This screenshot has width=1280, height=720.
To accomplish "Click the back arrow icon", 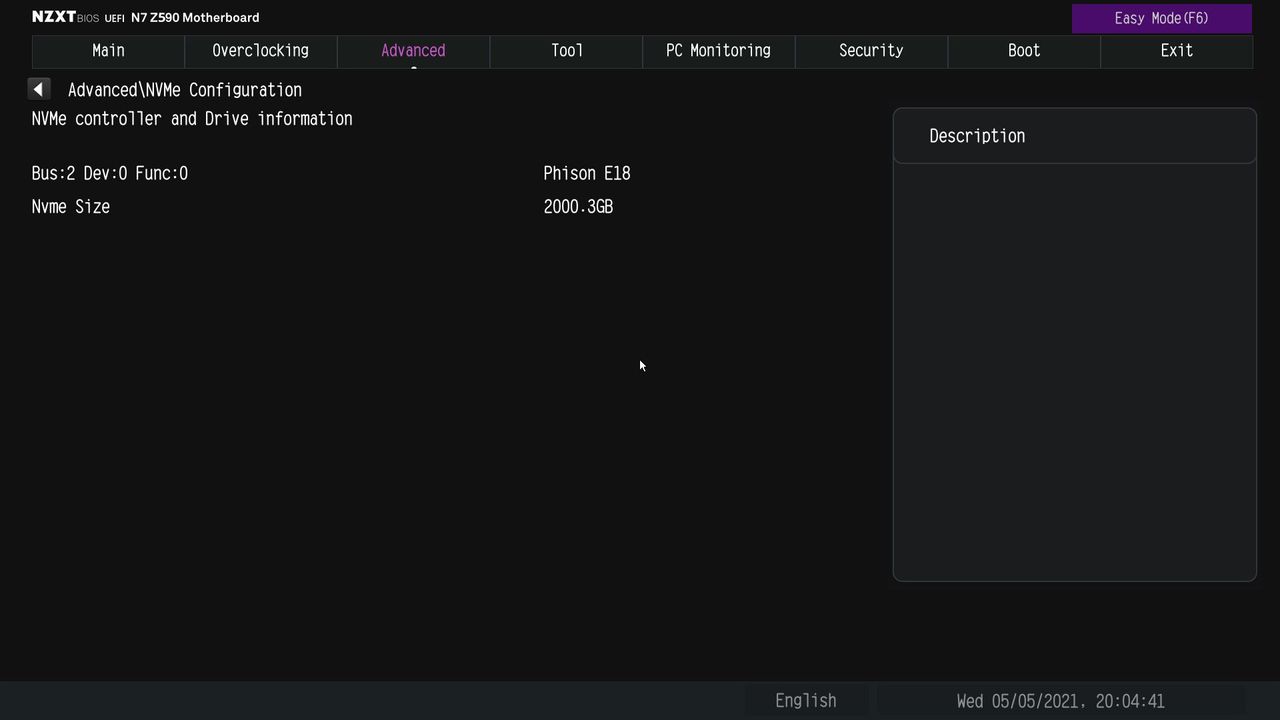I will [x=38, y=90].
